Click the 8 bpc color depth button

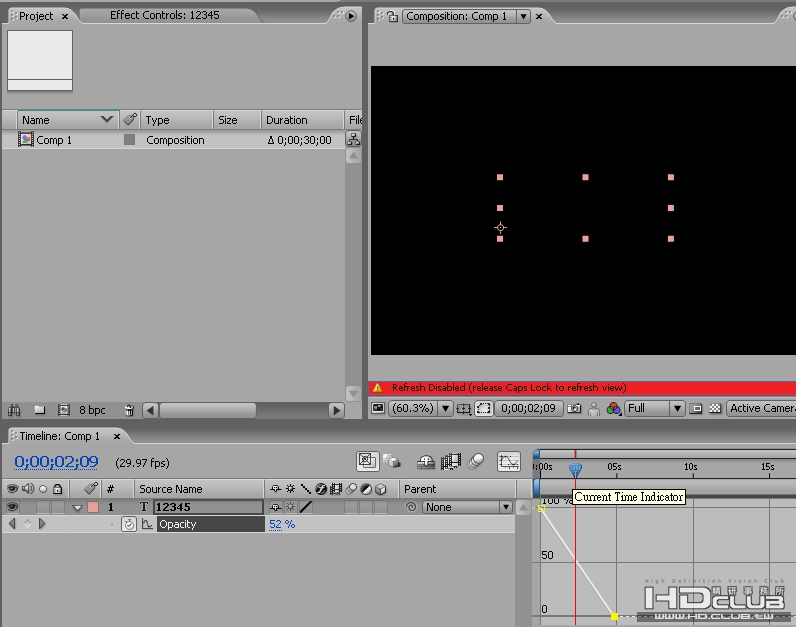92,410
